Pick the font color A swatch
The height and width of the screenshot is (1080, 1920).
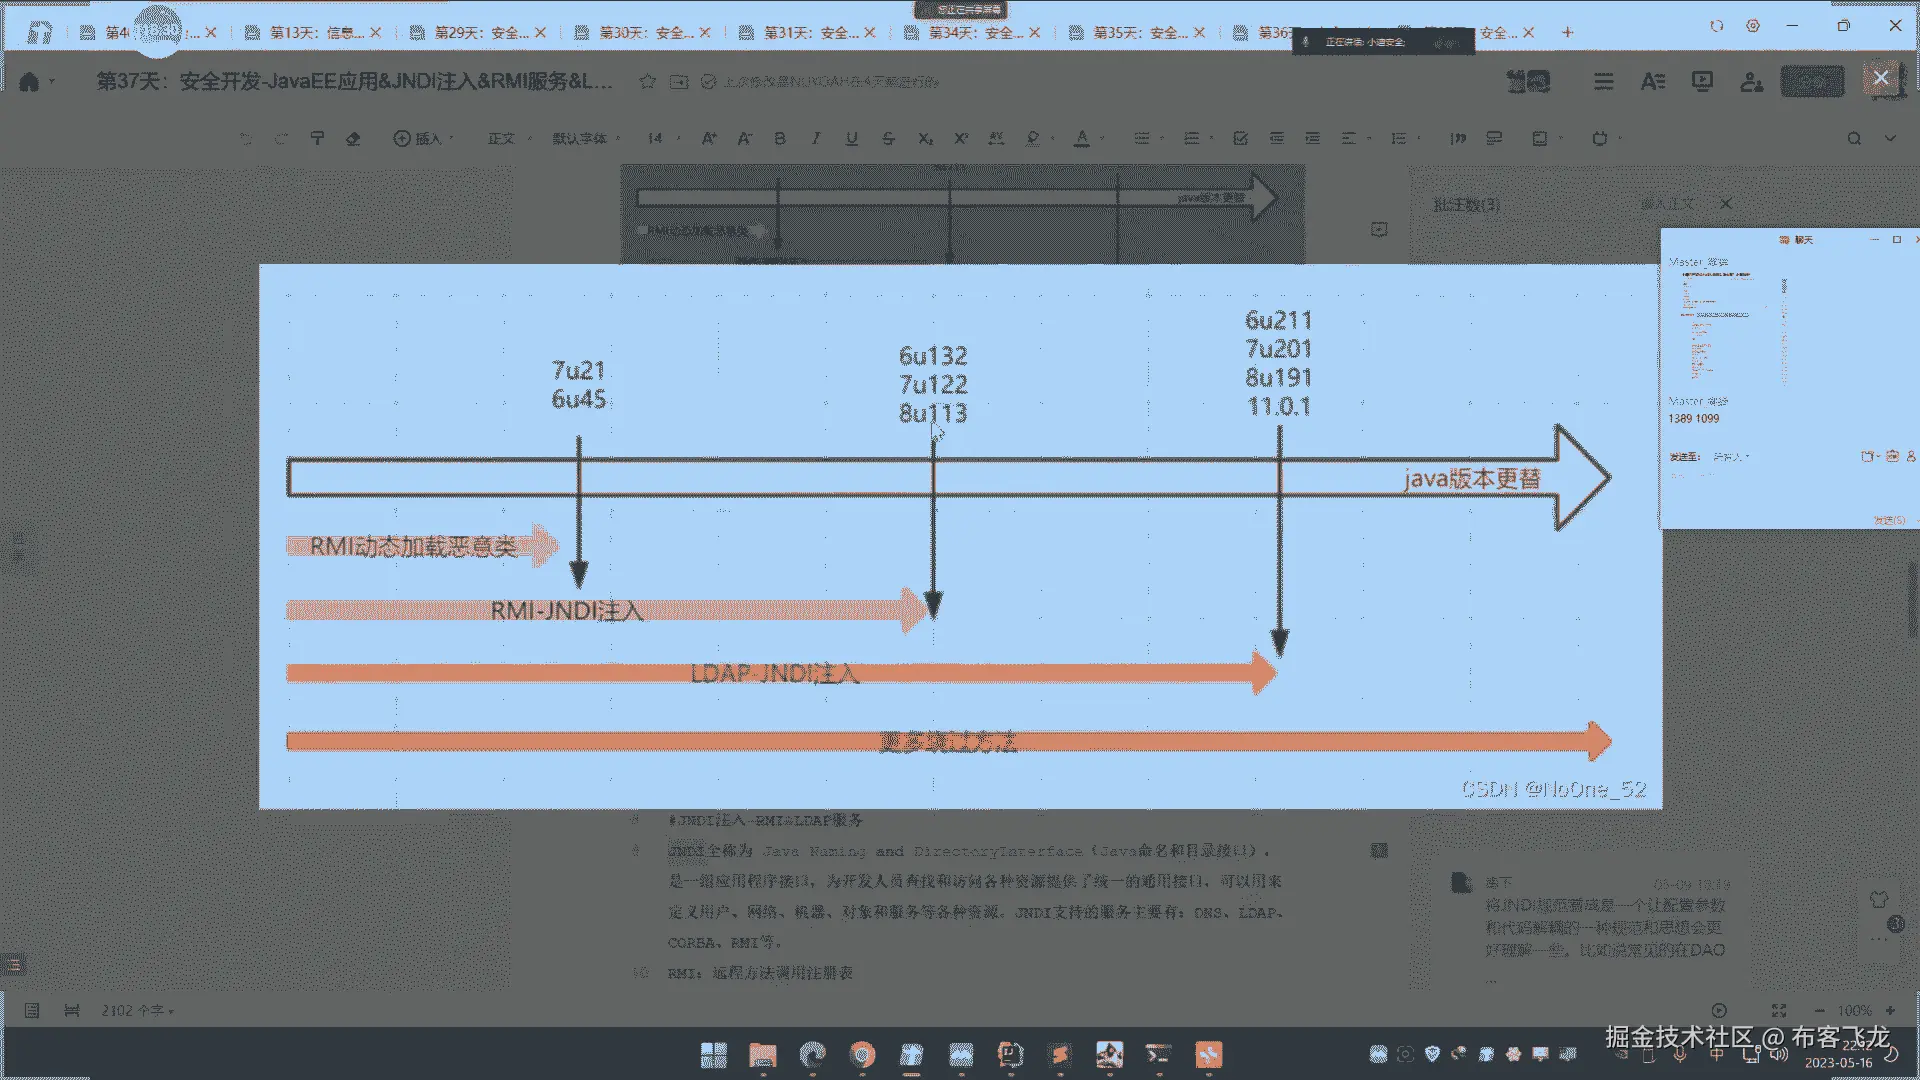point(1081,139)
